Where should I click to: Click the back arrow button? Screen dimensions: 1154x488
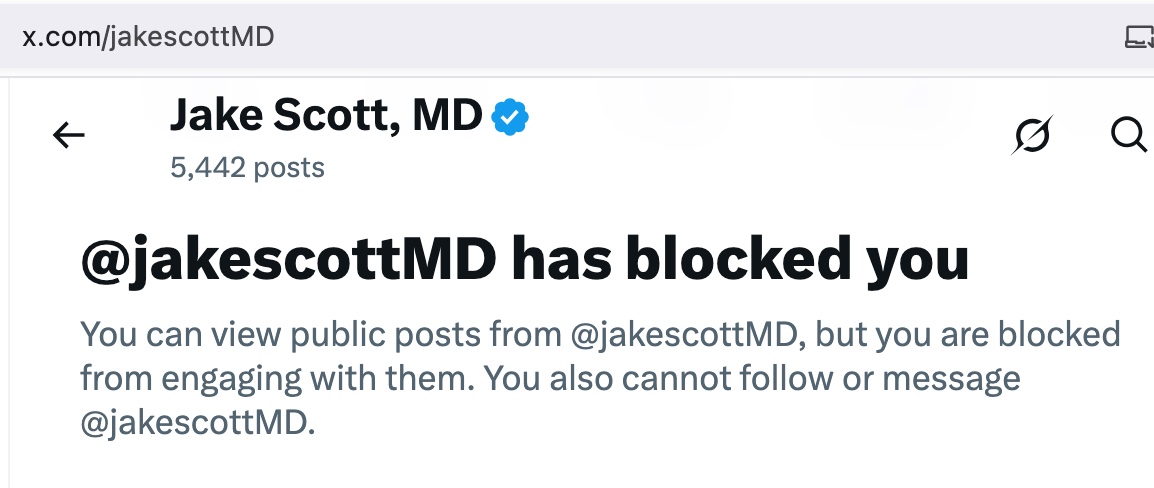pyautogui.click(x=69, y=135)
